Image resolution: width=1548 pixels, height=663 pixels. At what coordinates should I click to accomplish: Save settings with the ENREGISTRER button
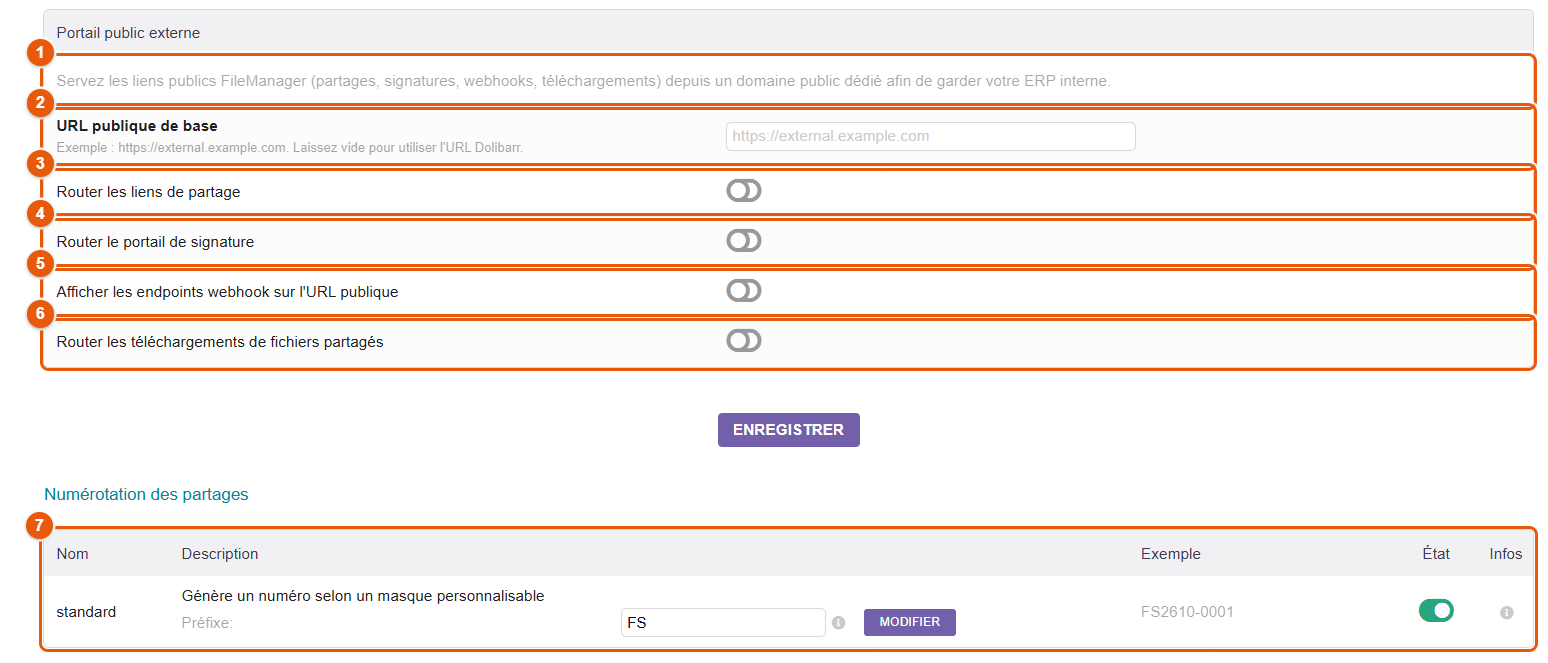coord(789,430)
